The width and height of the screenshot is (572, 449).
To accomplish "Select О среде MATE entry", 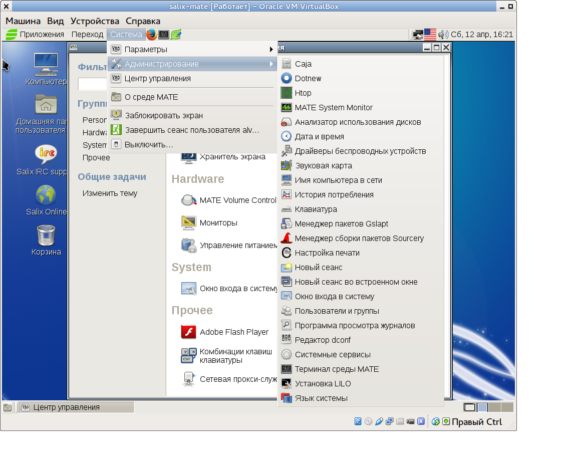I will 193,97.
